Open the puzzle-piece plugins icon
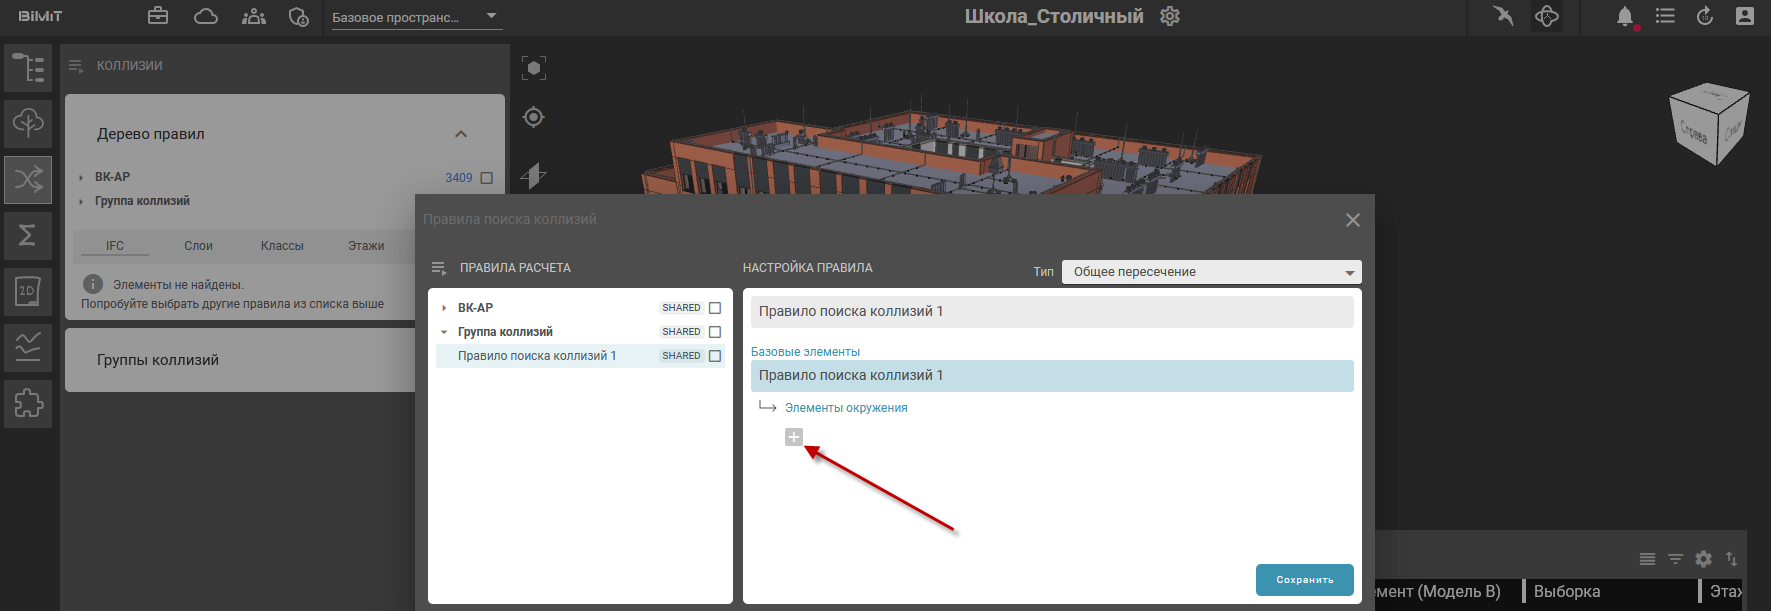 pyautogui.click(x=28, y=403)
